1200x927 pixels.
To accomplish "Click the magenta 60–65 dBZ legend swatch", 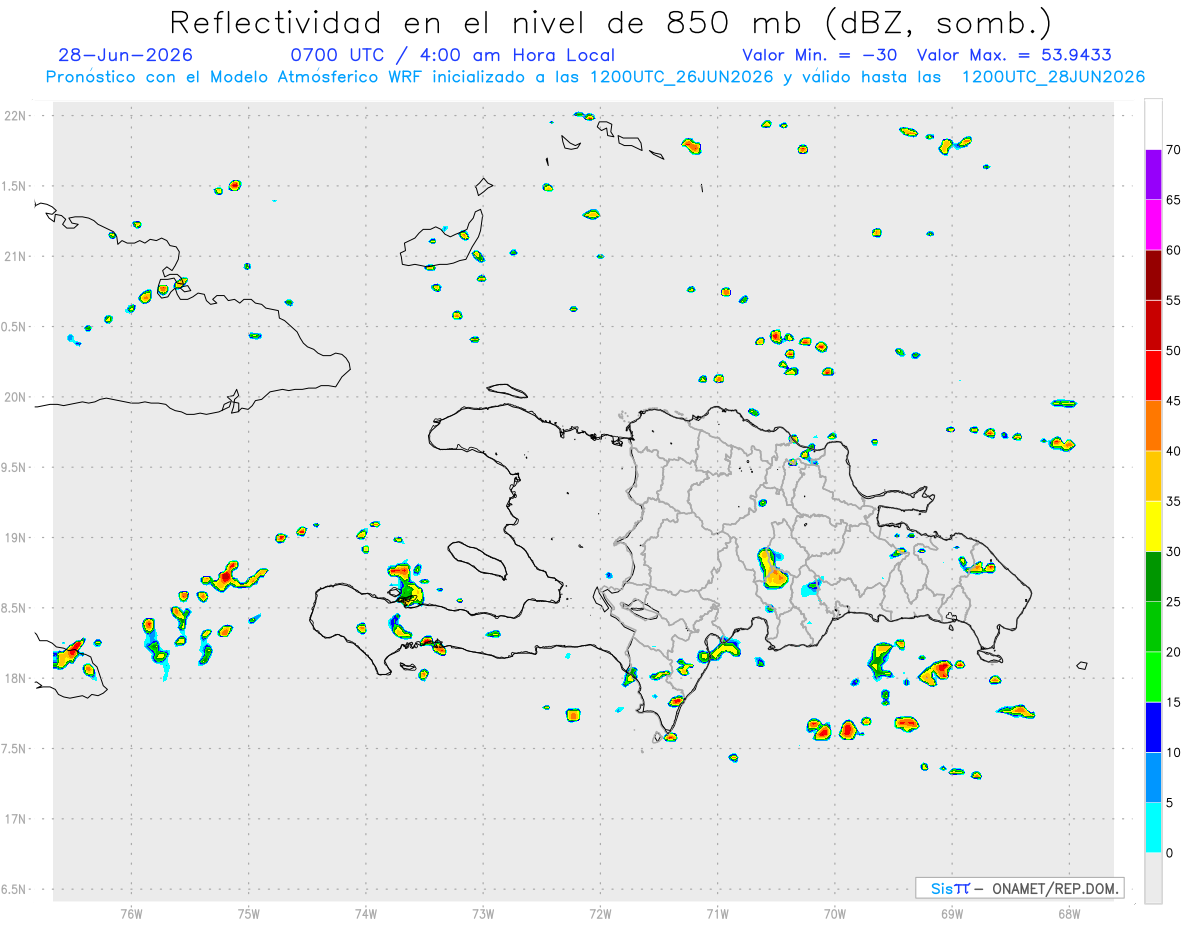I will (x=1153, y=225).
